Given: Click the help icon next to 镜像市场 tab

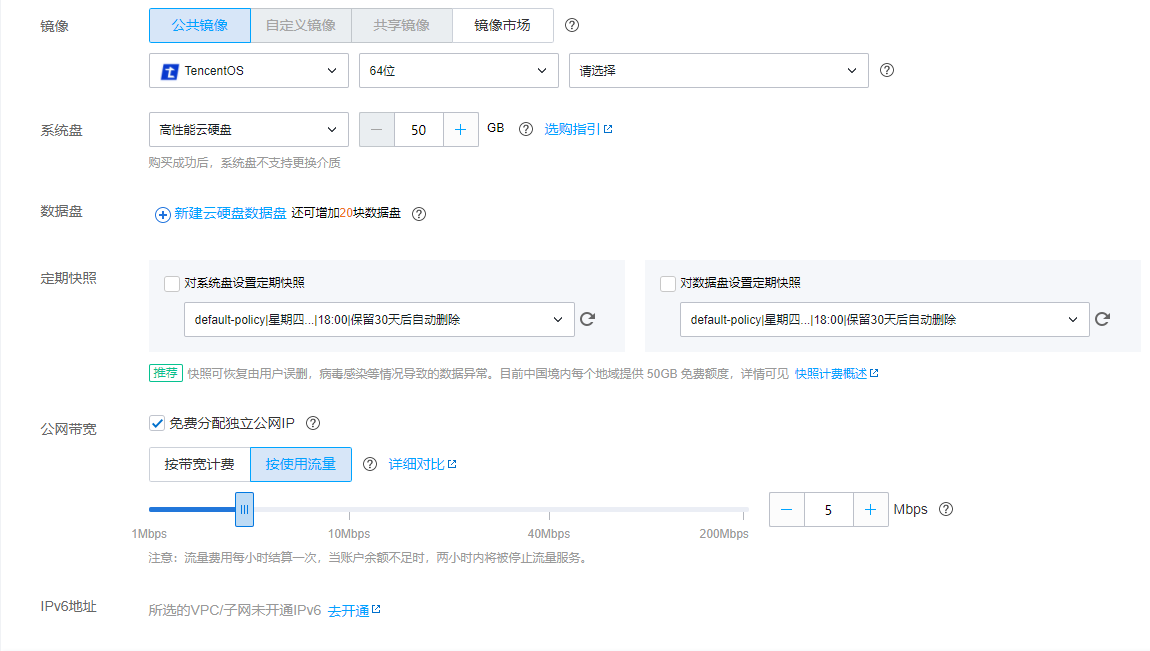Looking at the screenshot, I should click(x=571, y=25).
